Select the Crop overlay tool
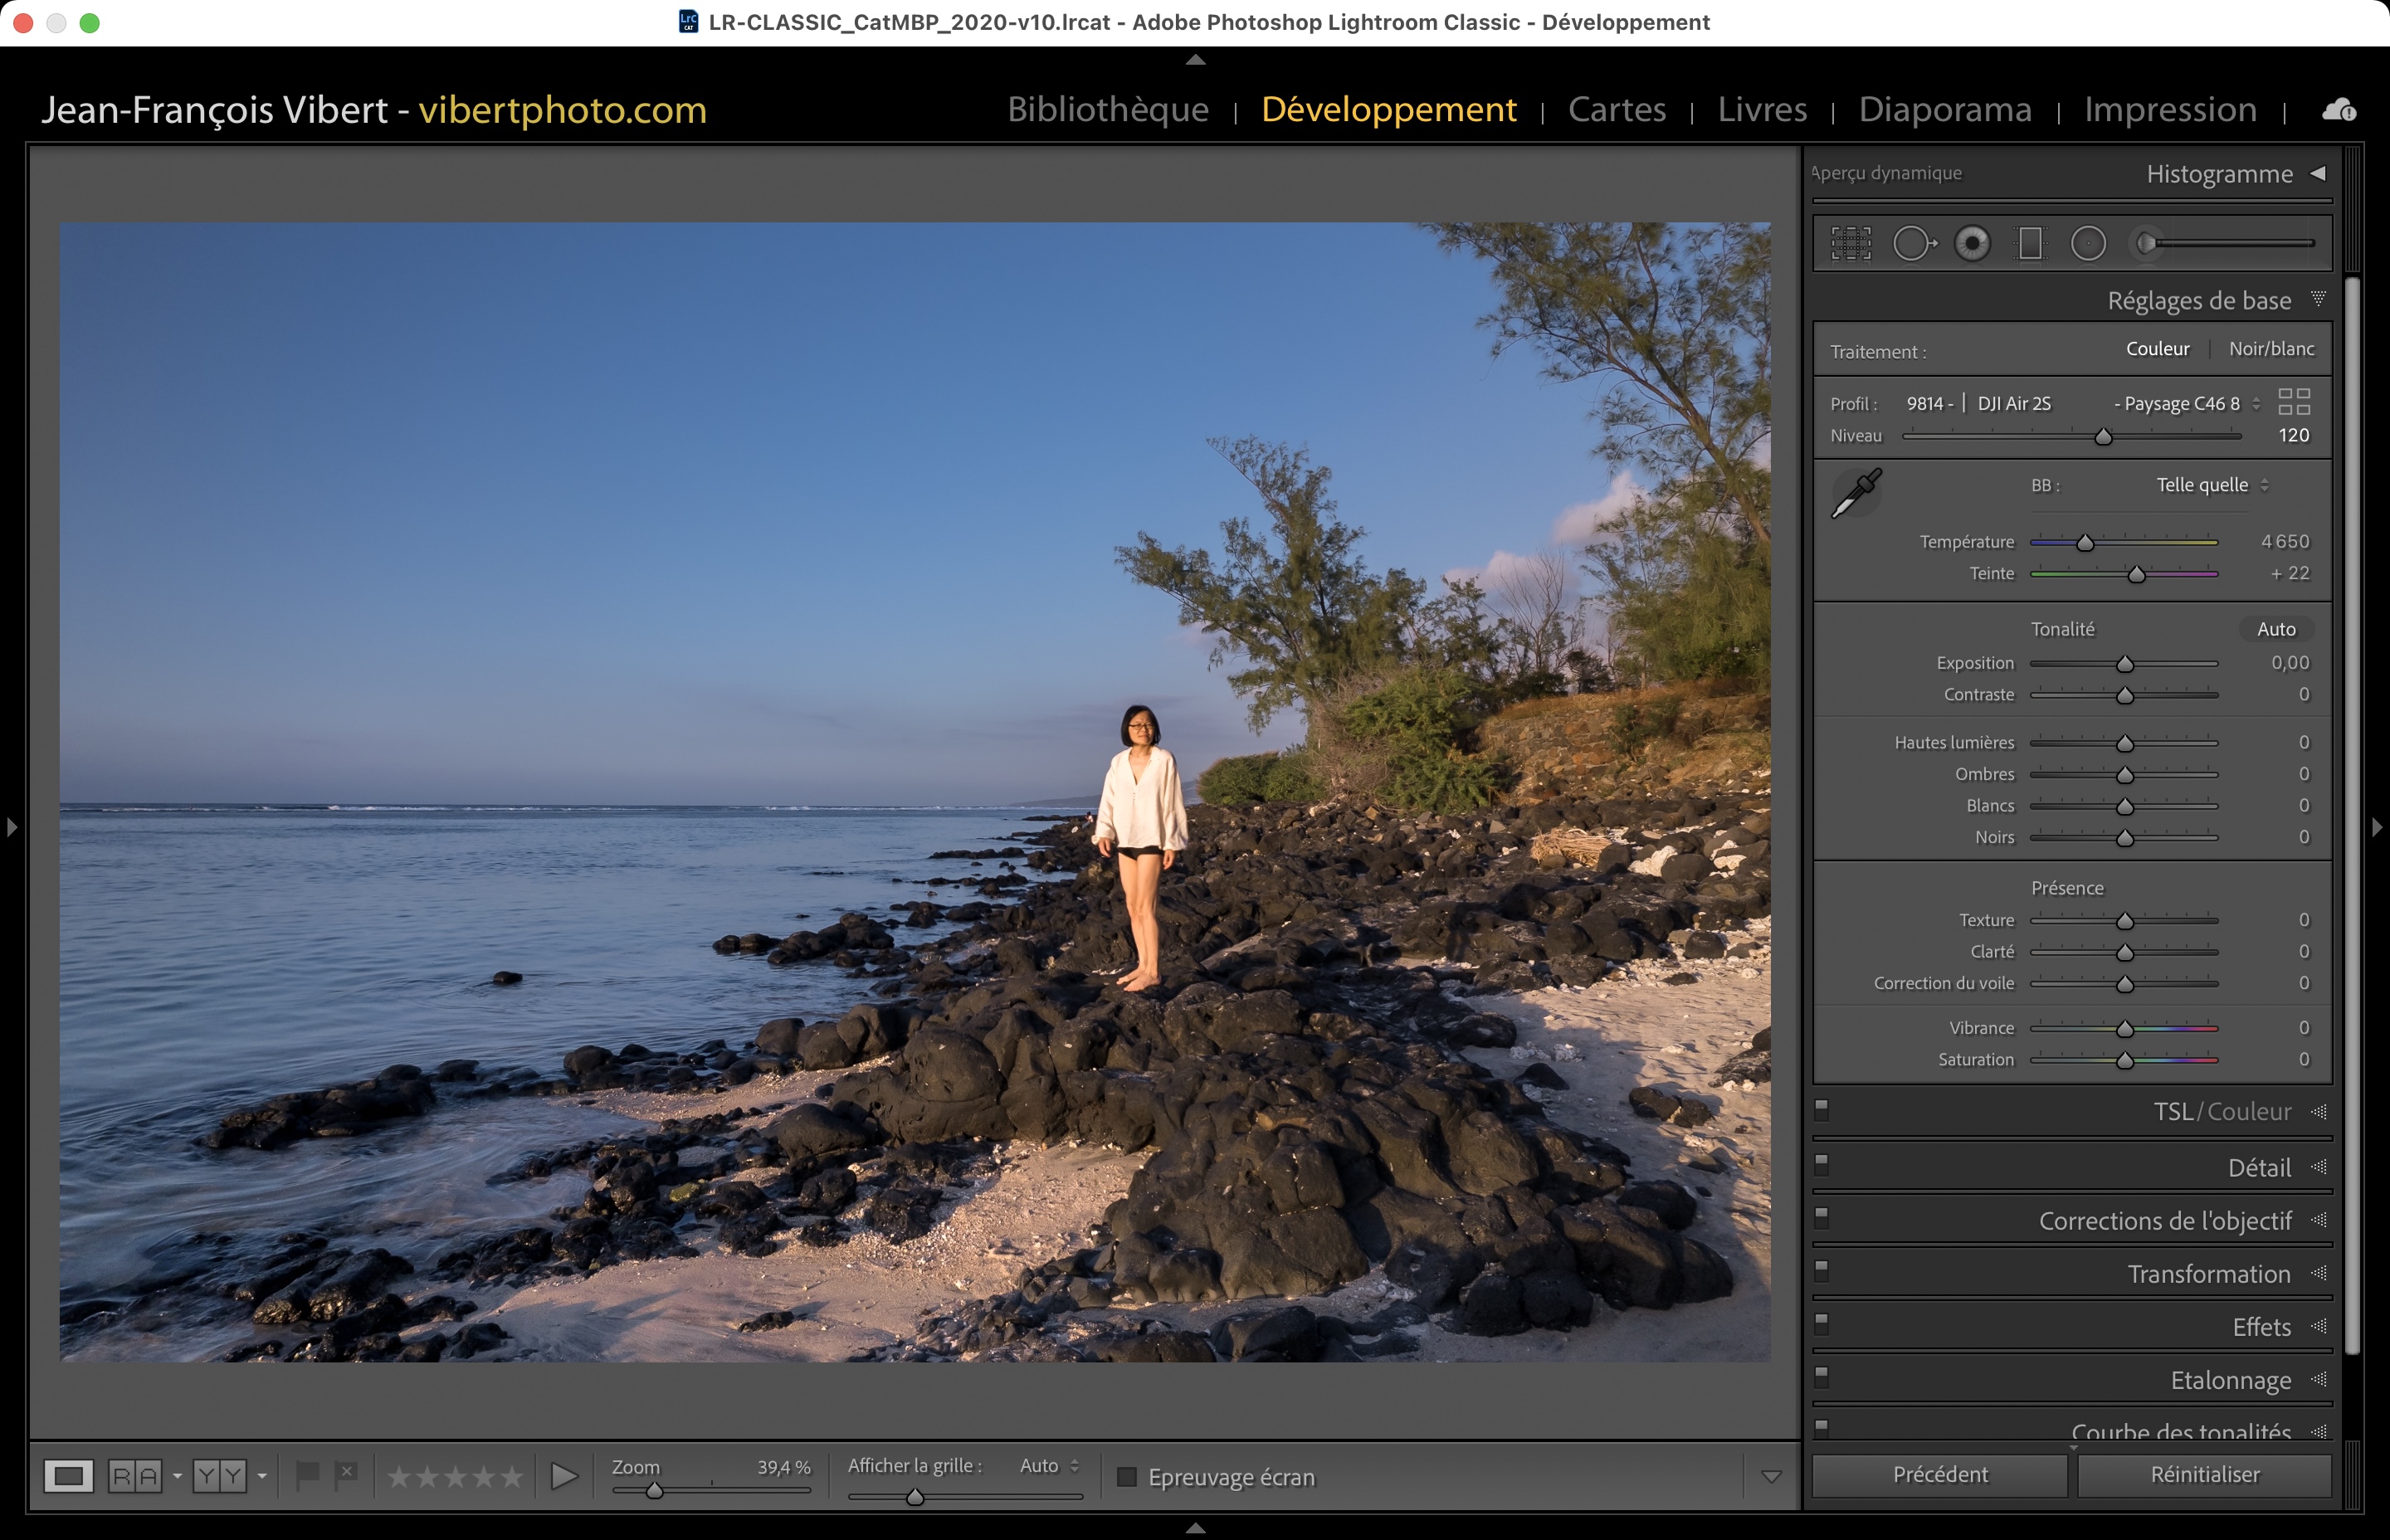Viewport: 2390px width, 1540px height. point(1851,243)
